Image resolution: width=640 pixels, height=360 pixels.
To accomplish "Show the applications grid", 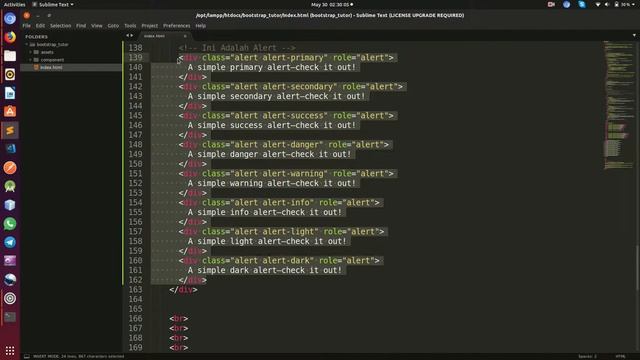I will [10, 351].
